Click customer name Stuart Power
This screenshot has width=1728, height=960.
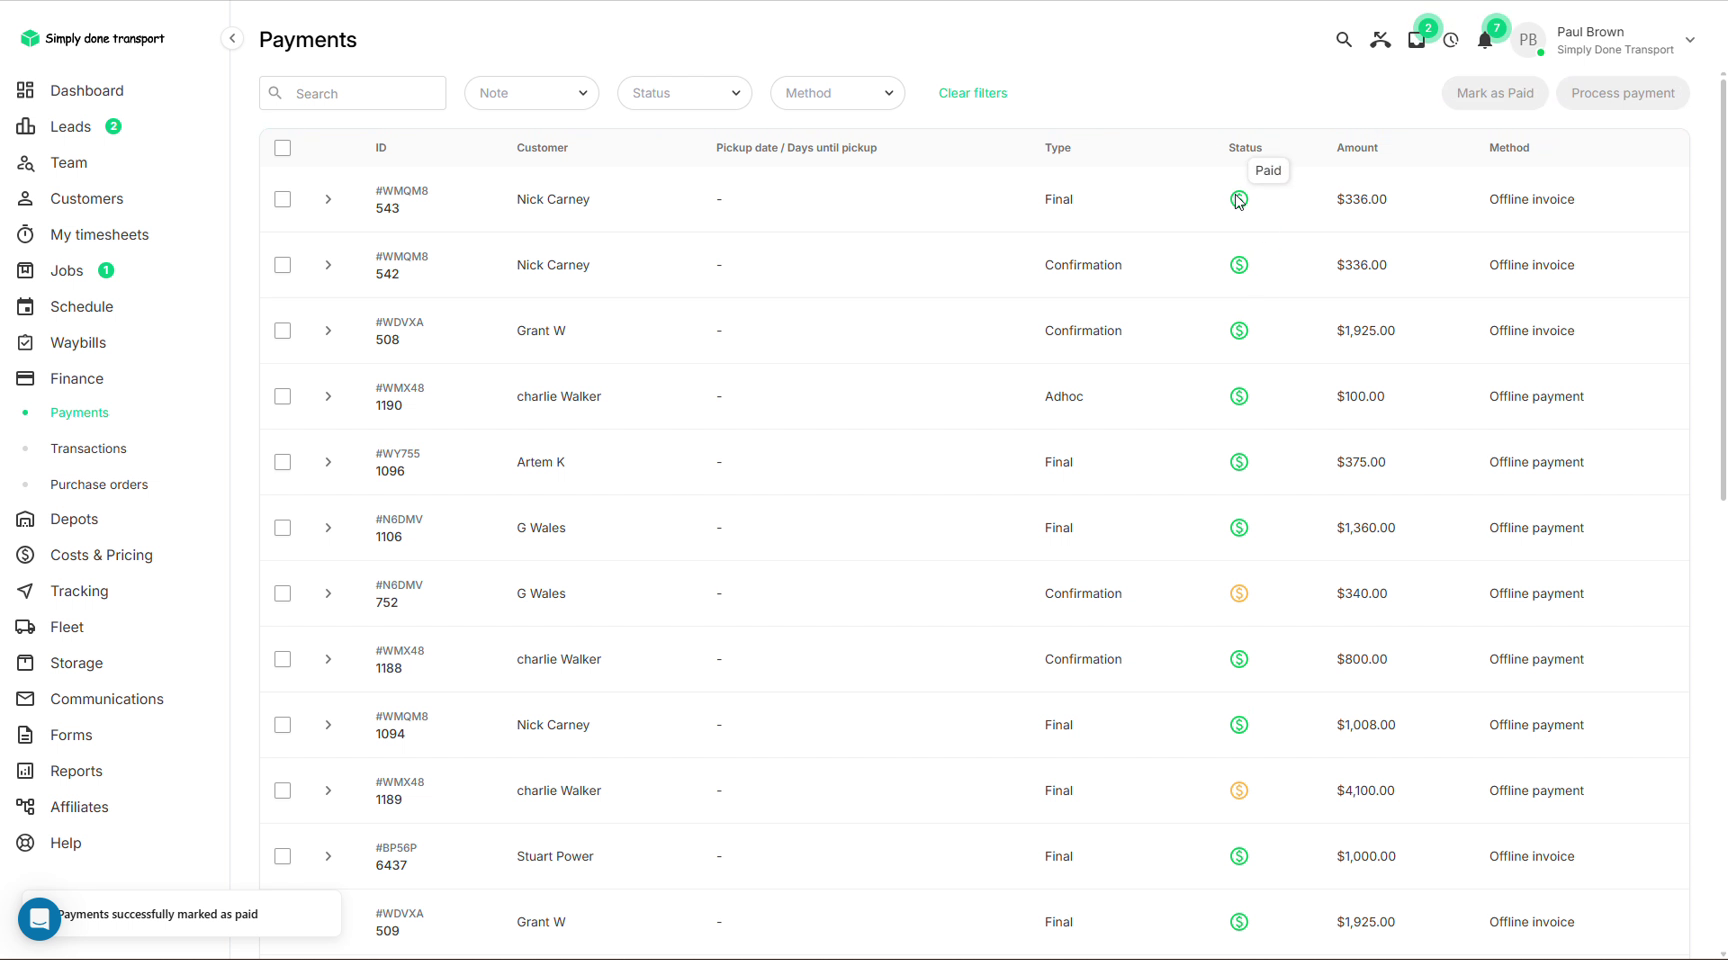[x=555, y=856]
